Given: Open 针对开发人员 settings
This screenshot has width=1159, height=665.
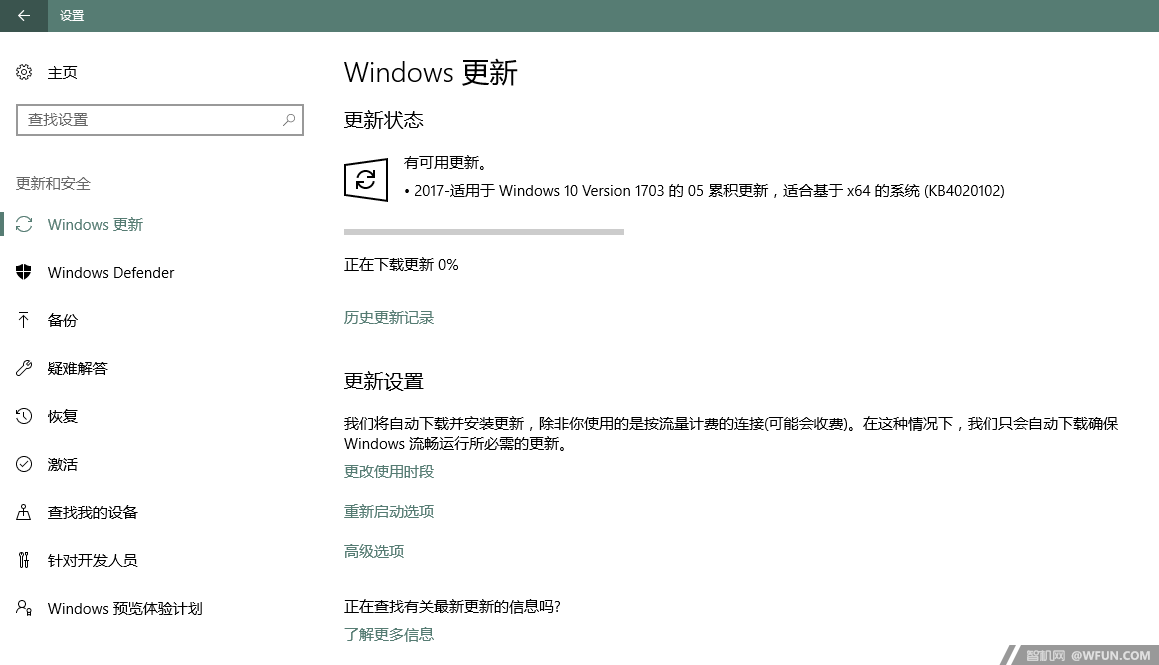Looking at the screenshot, I should point(92,560).
